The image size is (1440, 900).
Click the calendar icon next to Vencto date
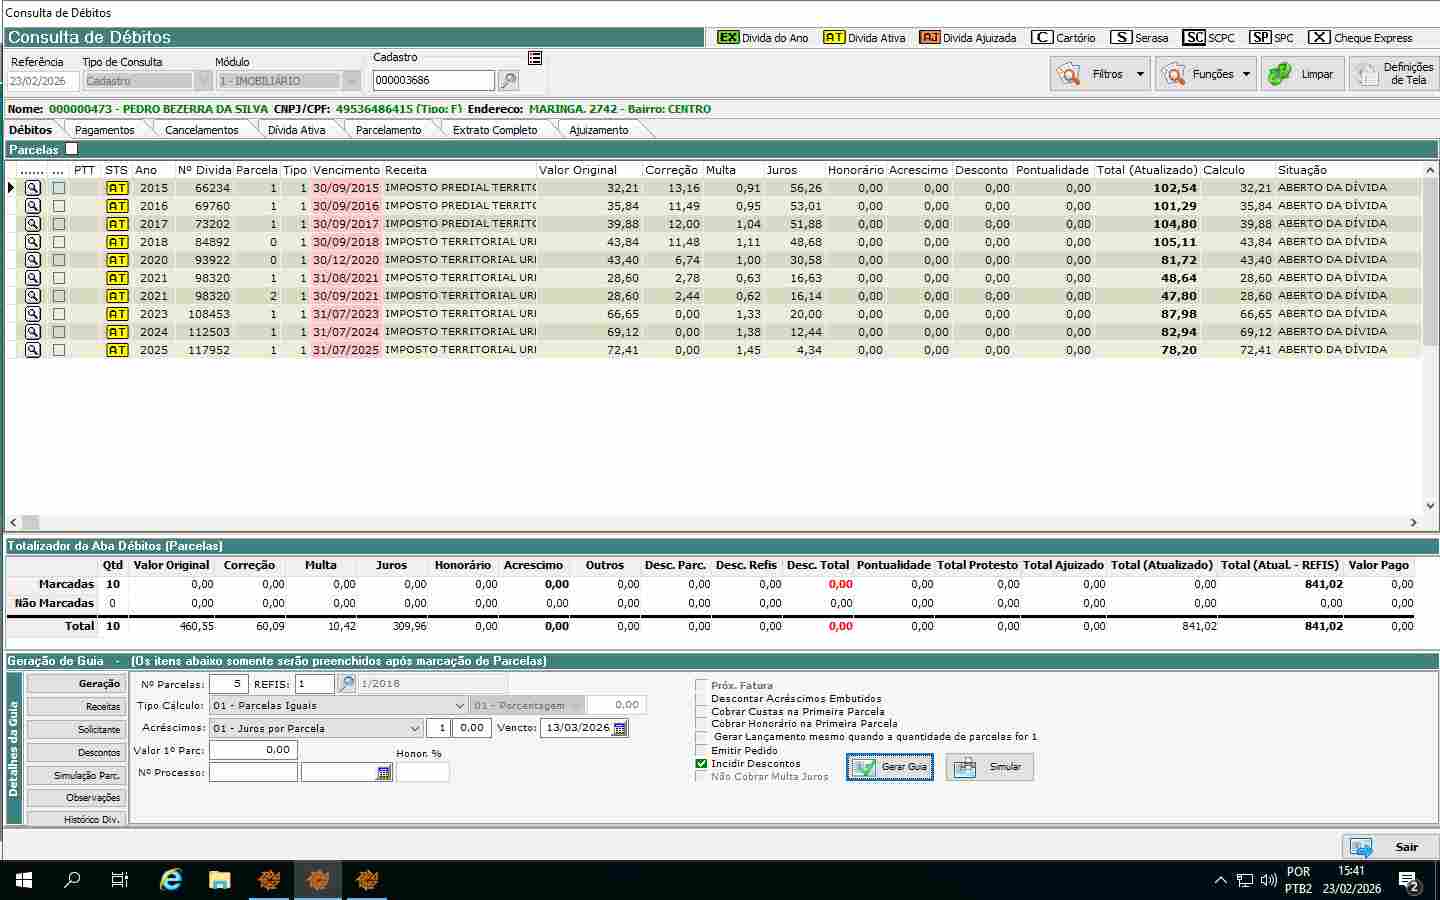[620, 729]
